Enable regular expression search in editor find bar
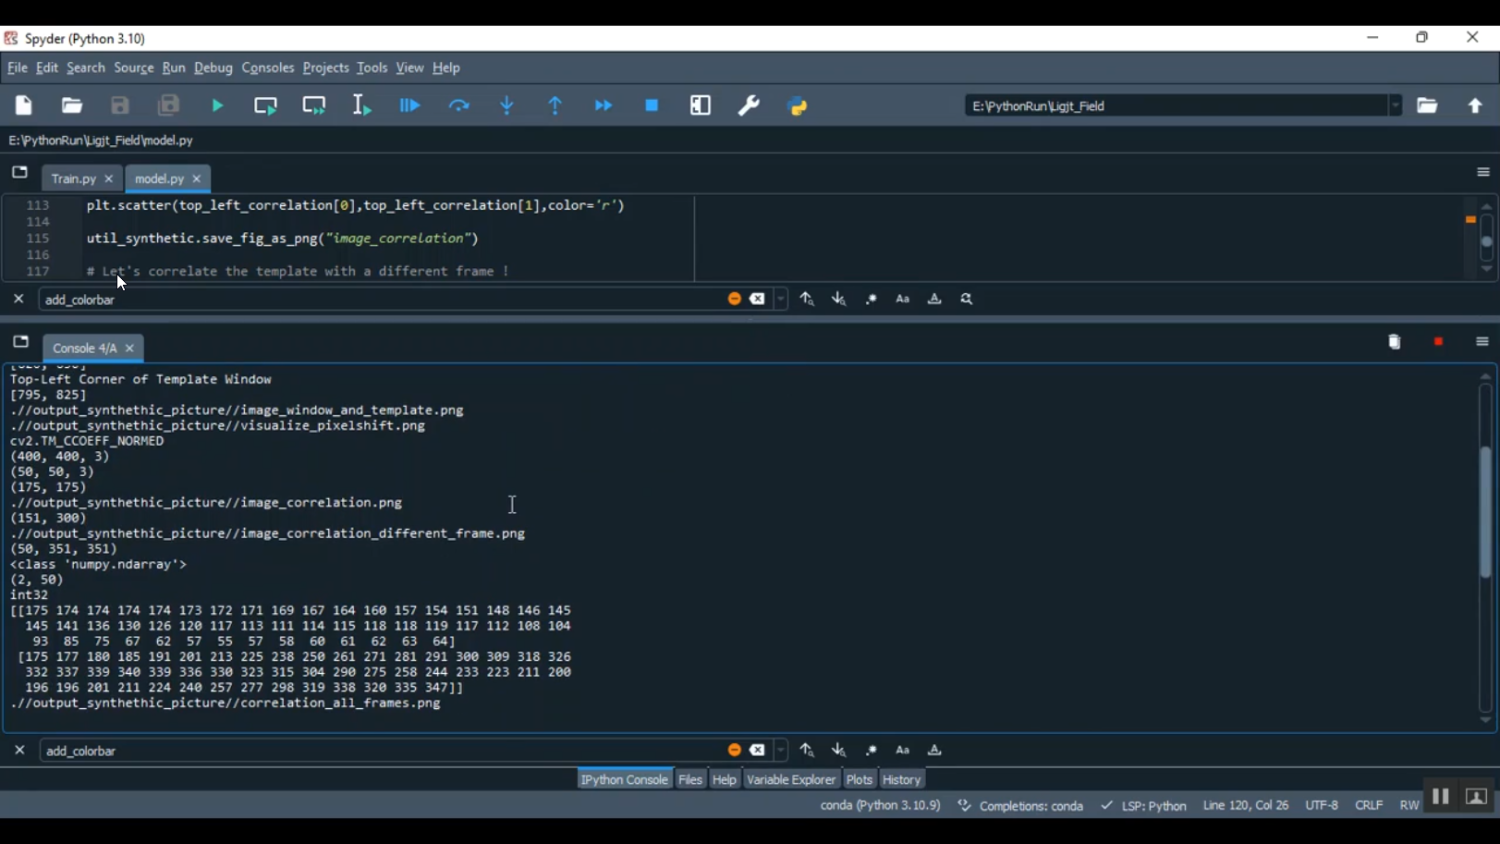Screen dimensions: 1500x844 (x=871, y=299)
